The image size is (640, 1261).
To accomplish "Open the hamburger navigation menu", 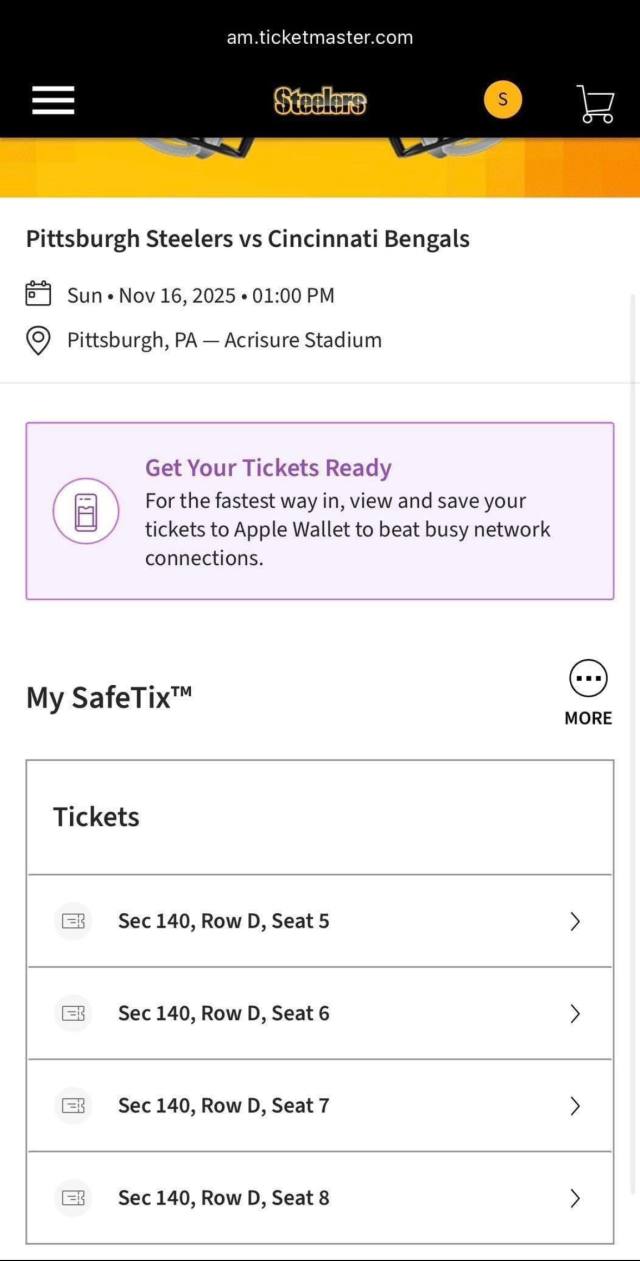I will (x=53, y=100).
